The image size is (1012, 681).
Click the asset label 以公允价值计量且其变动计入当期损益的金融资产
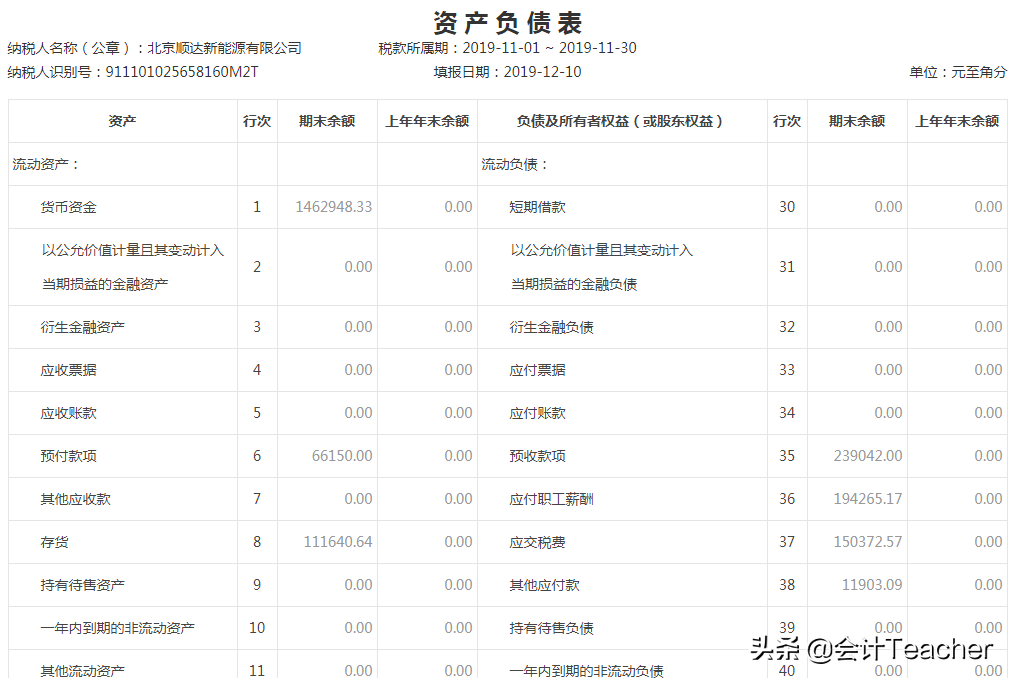(132, 267)
